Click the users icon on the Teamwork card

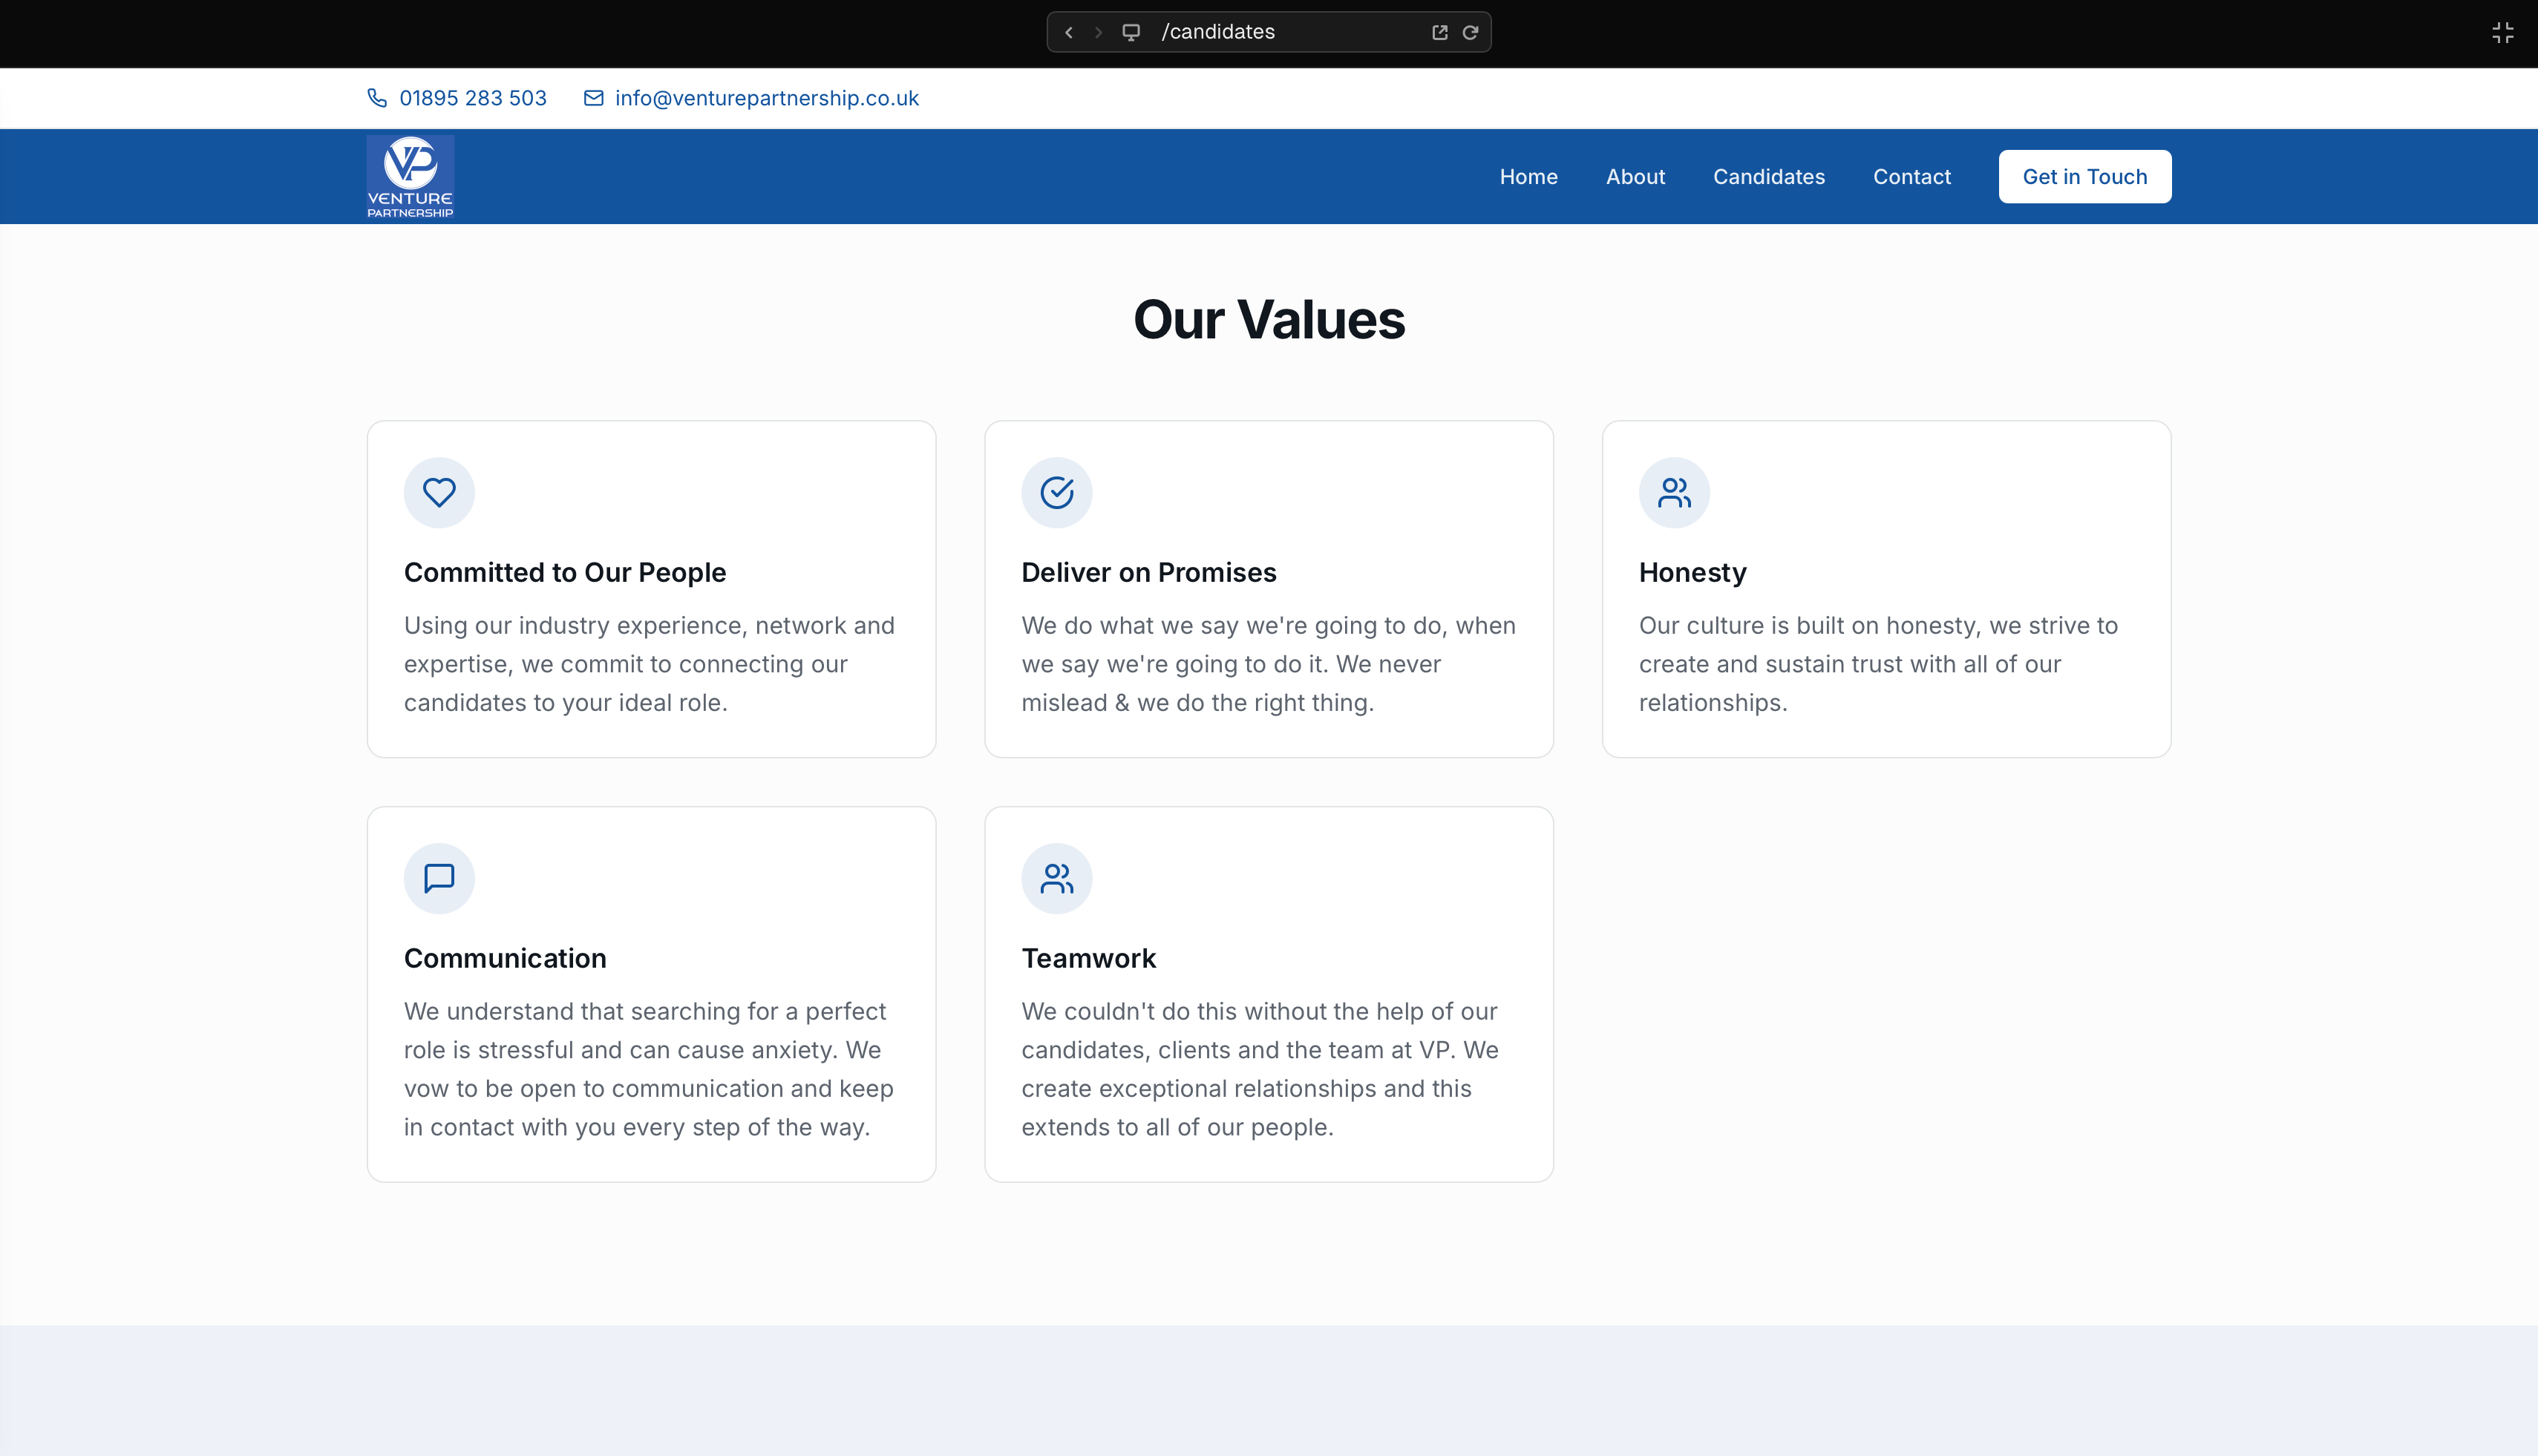(1056, 878)
